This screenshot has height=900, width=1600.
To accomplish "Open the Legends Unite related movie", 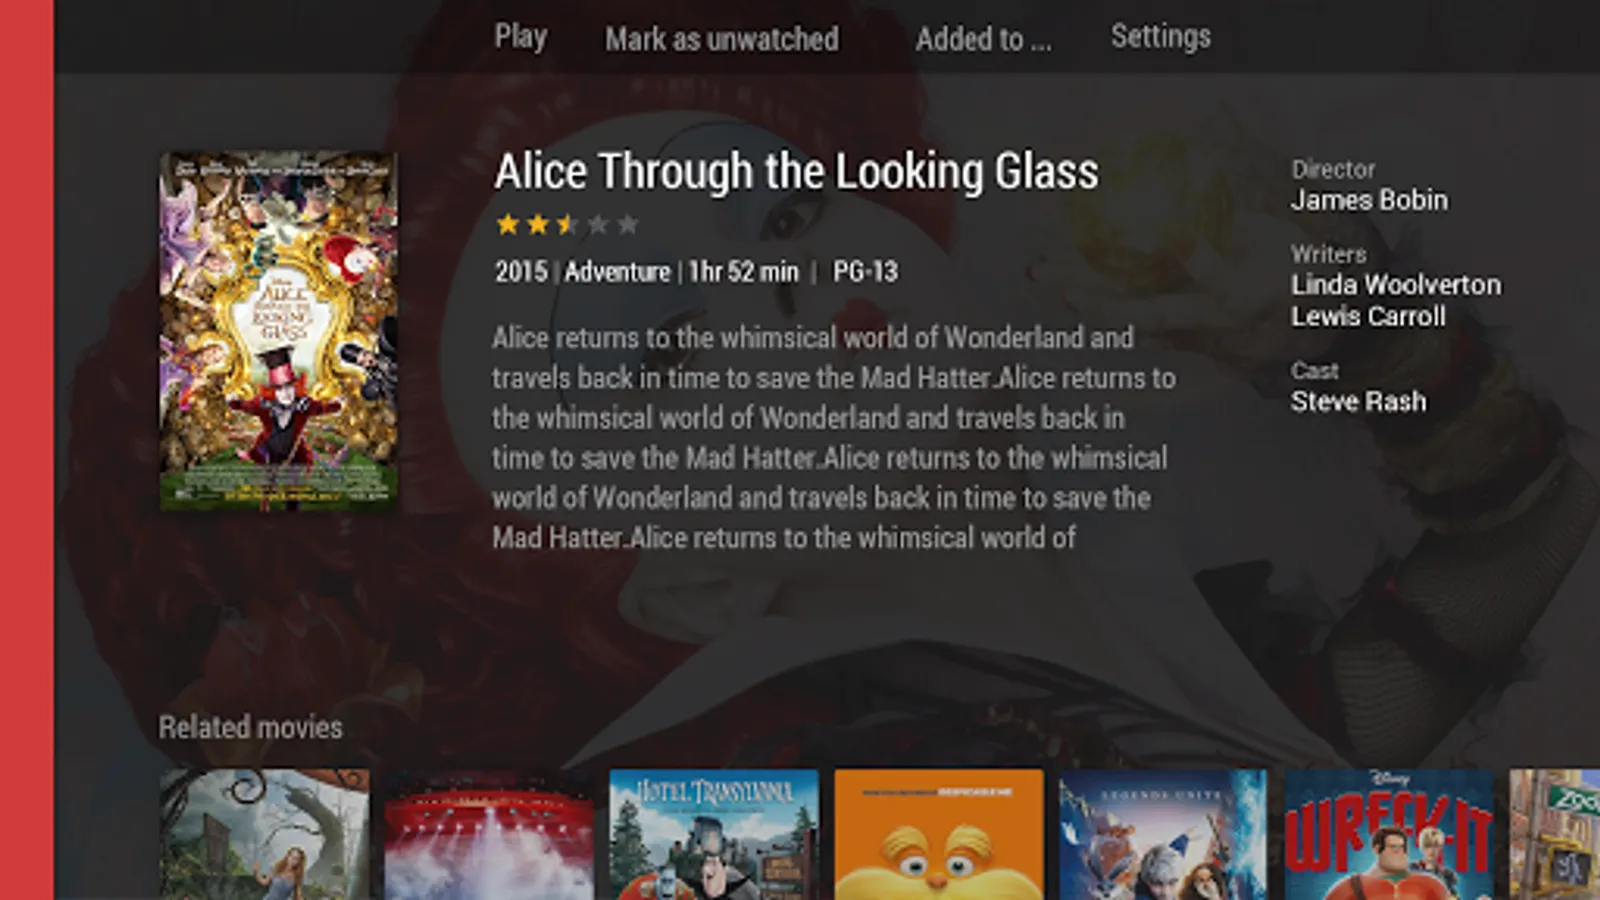I will [x=1164, y=834].
